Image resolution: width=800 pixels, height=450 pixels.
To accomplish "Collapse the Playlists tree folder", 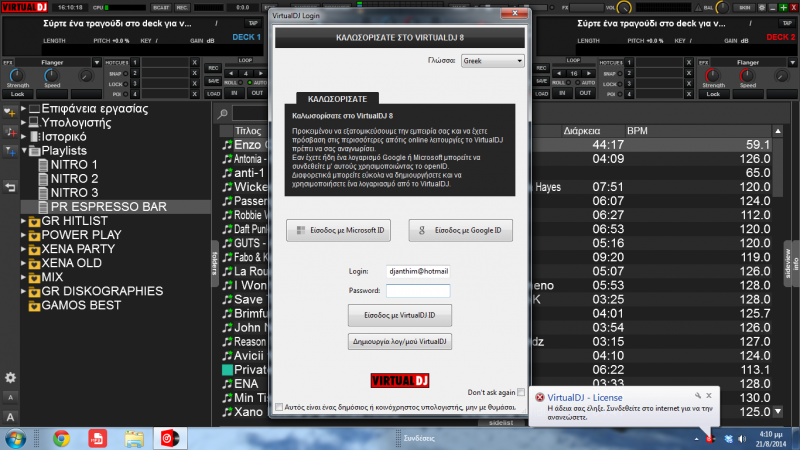I will point(24,150).
